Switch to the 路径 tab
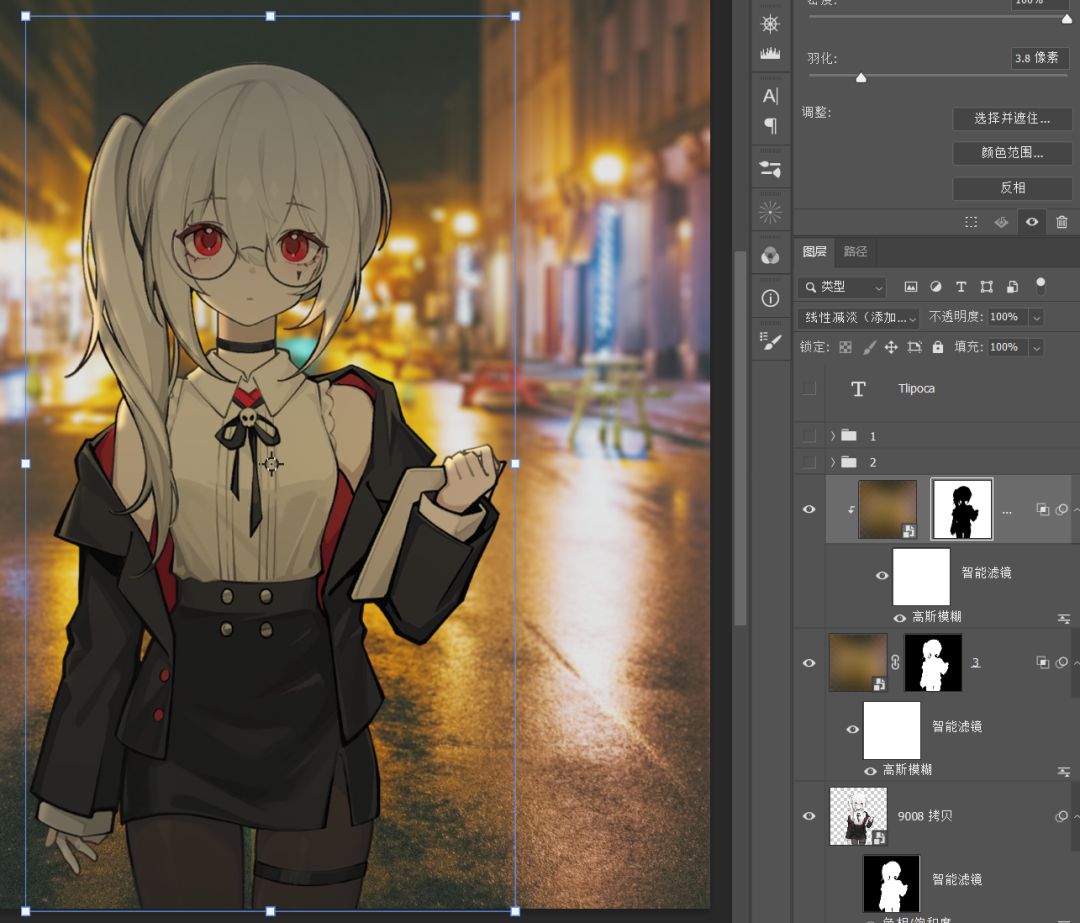Viewport: 1080px width, 923px height. [855, 252]
